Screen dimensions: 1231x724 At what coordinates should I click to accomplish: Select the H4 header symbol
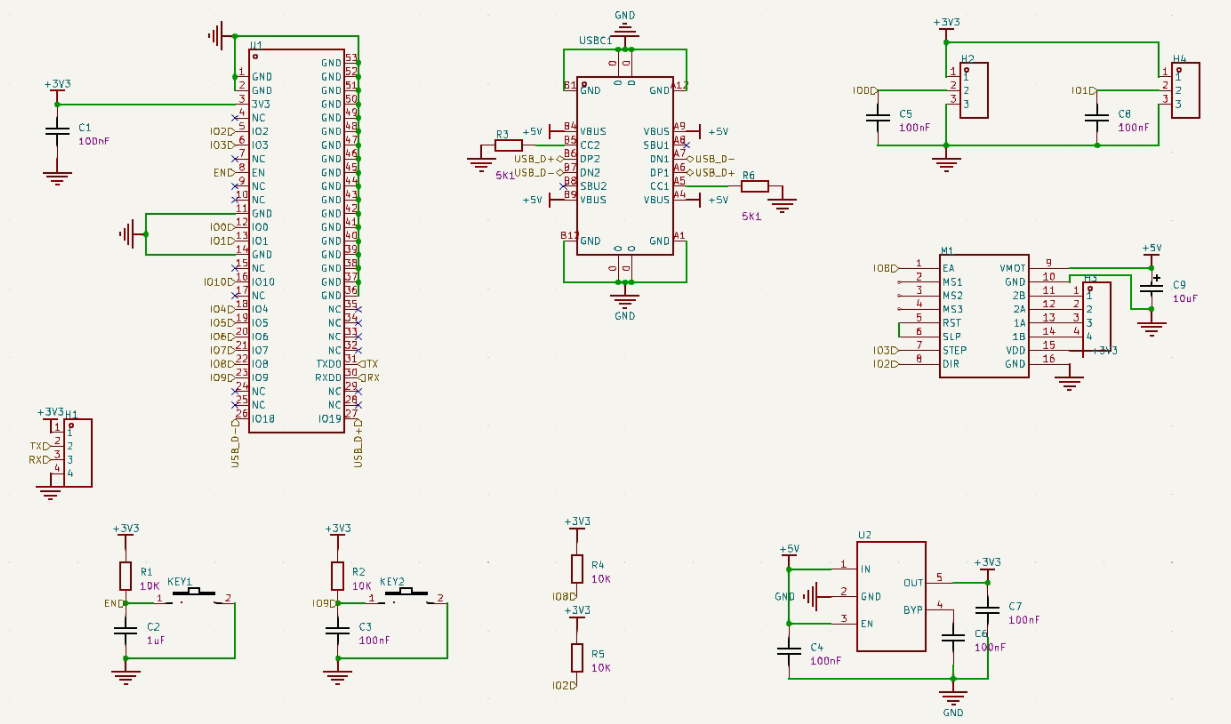coord(1186,90)
